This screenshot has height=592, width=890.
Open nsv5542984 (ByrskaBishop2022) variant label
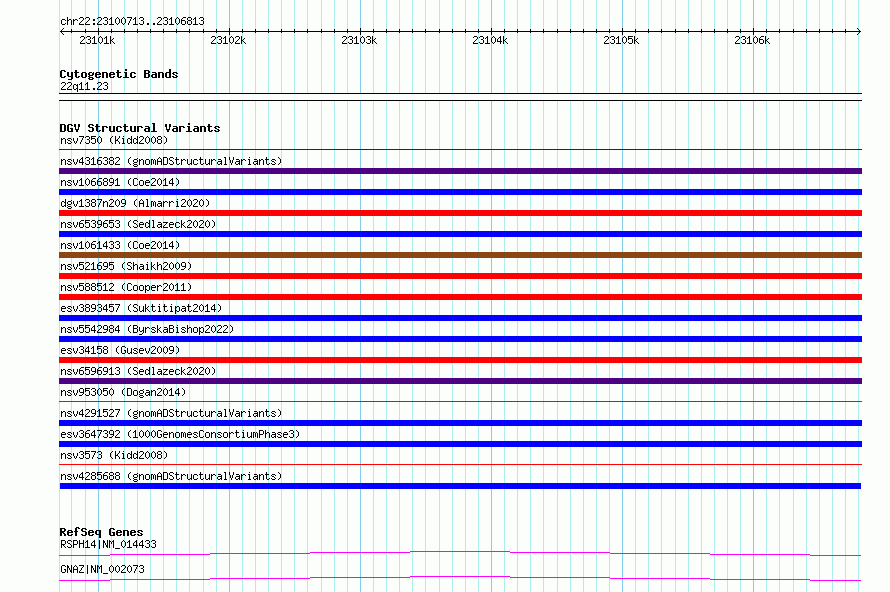tap(147, 329)
